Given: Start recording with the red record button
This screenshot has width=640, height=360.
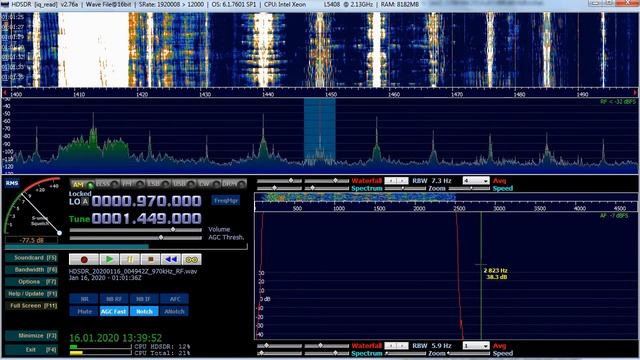Looking at the screenshot, I should coord(84,260).
